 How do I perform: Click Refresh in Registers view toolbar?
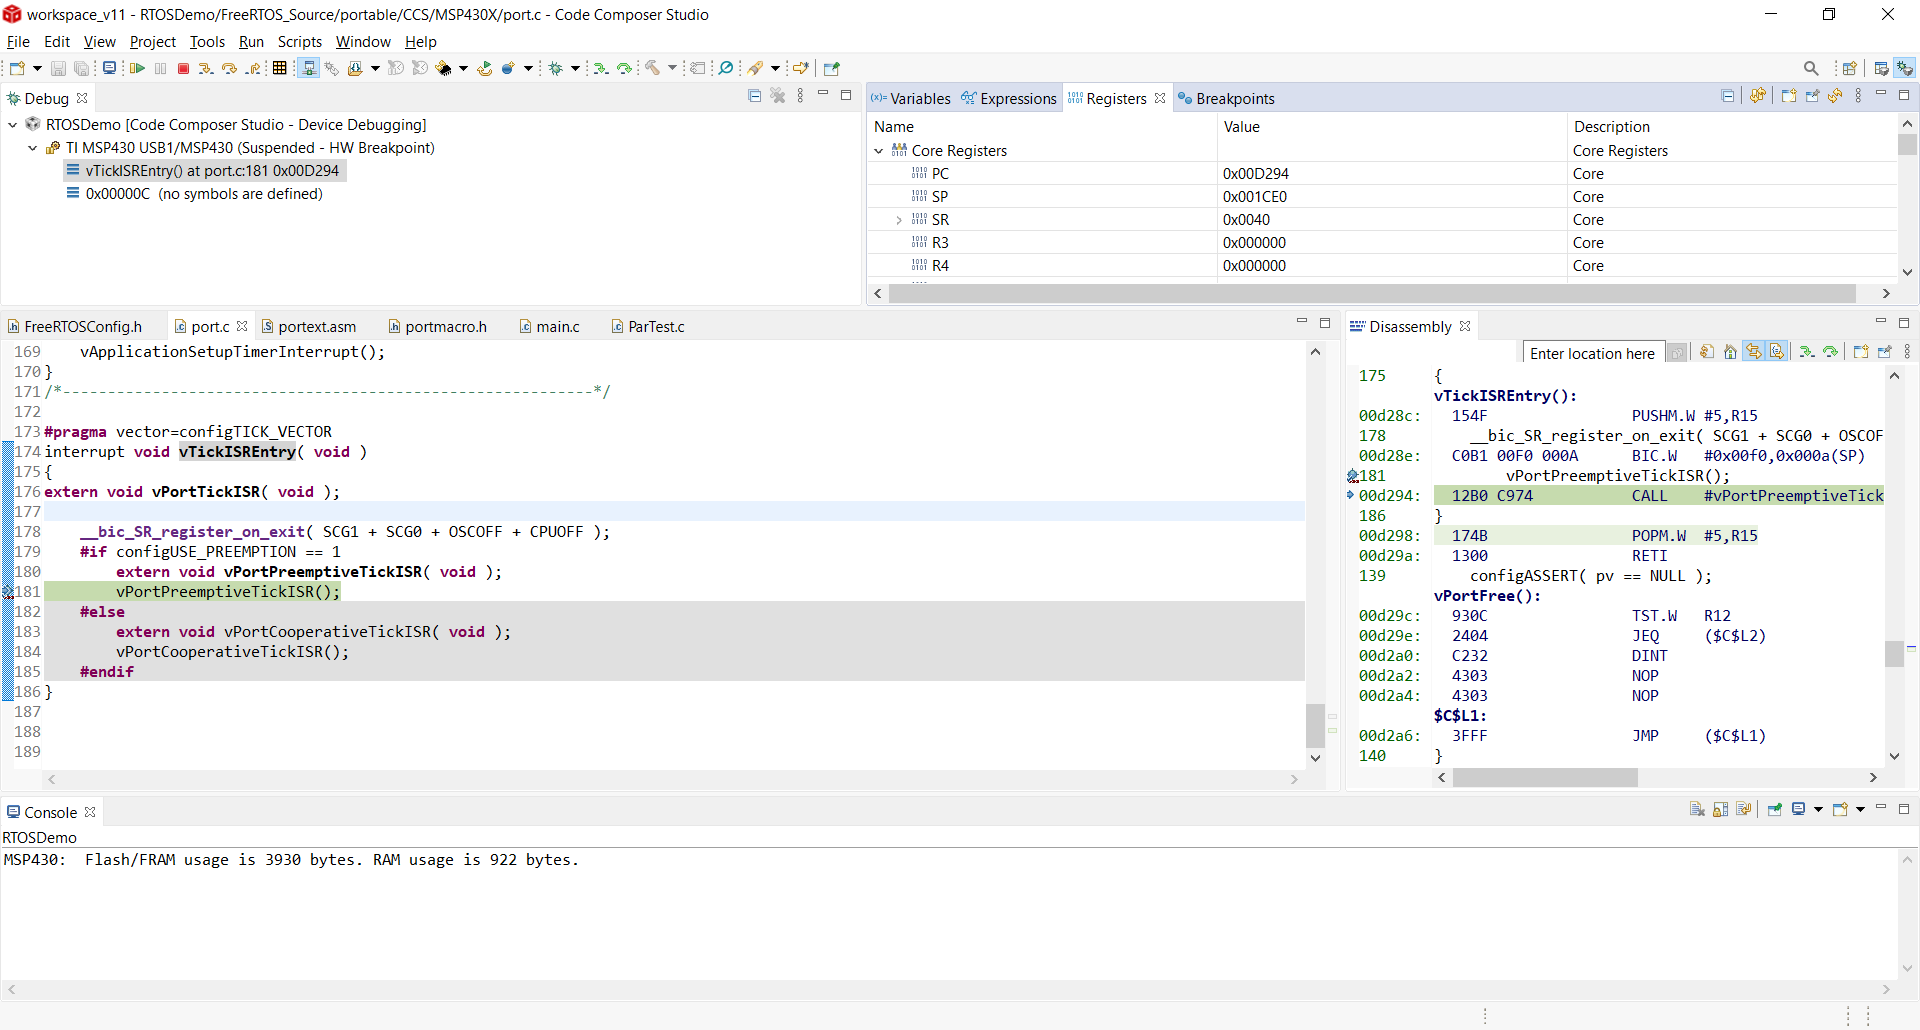pos(1835,96)
